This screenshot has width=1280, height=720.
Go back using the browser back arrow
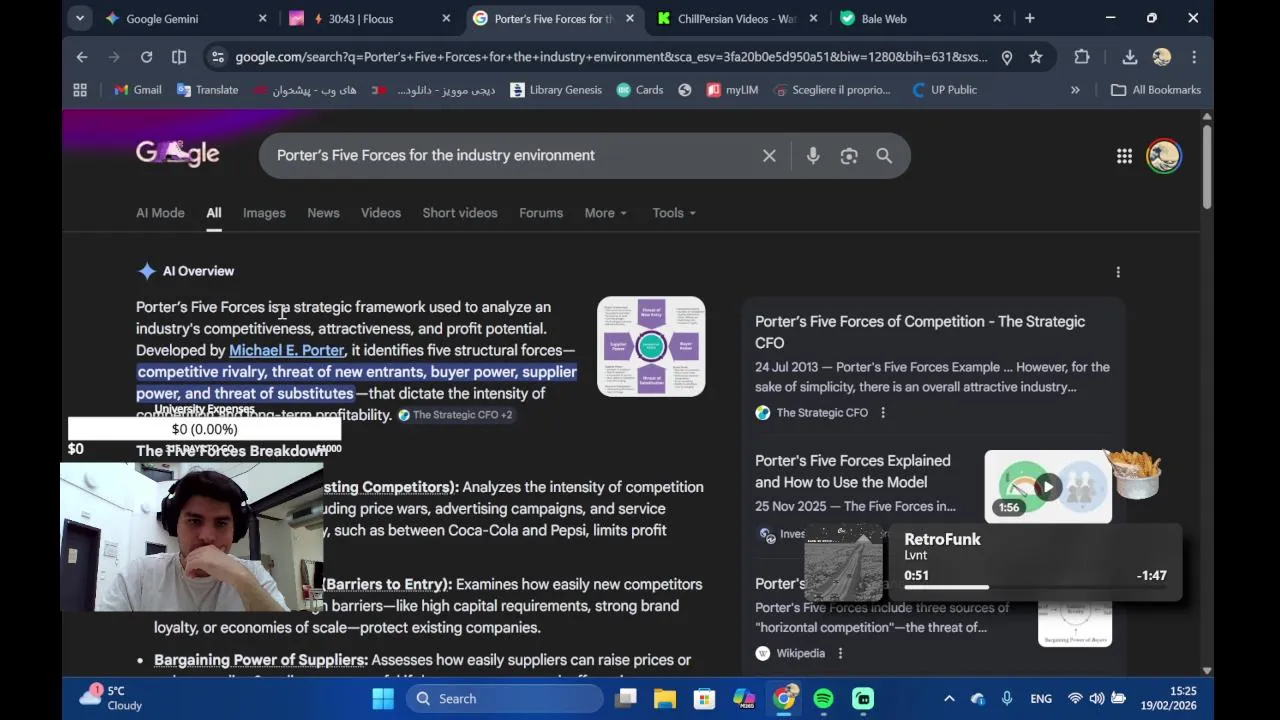tap(82, 57)
